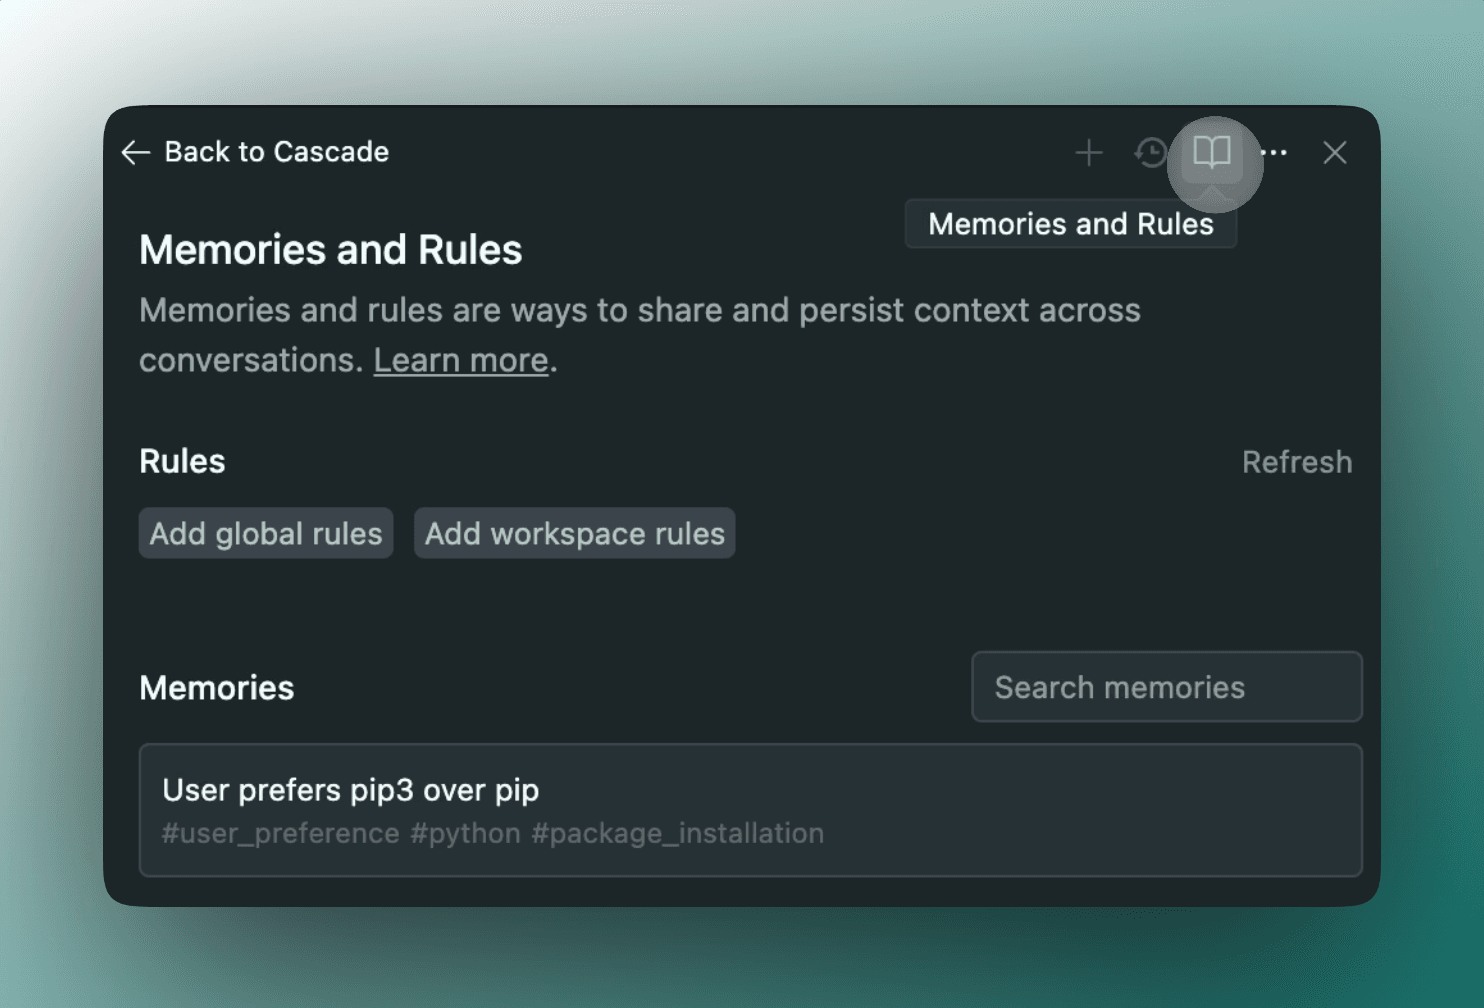This screenshot has height=1008, width=1484.
Task: Open the pip3 over pip memory card
Action: click(x=751, y=810)
